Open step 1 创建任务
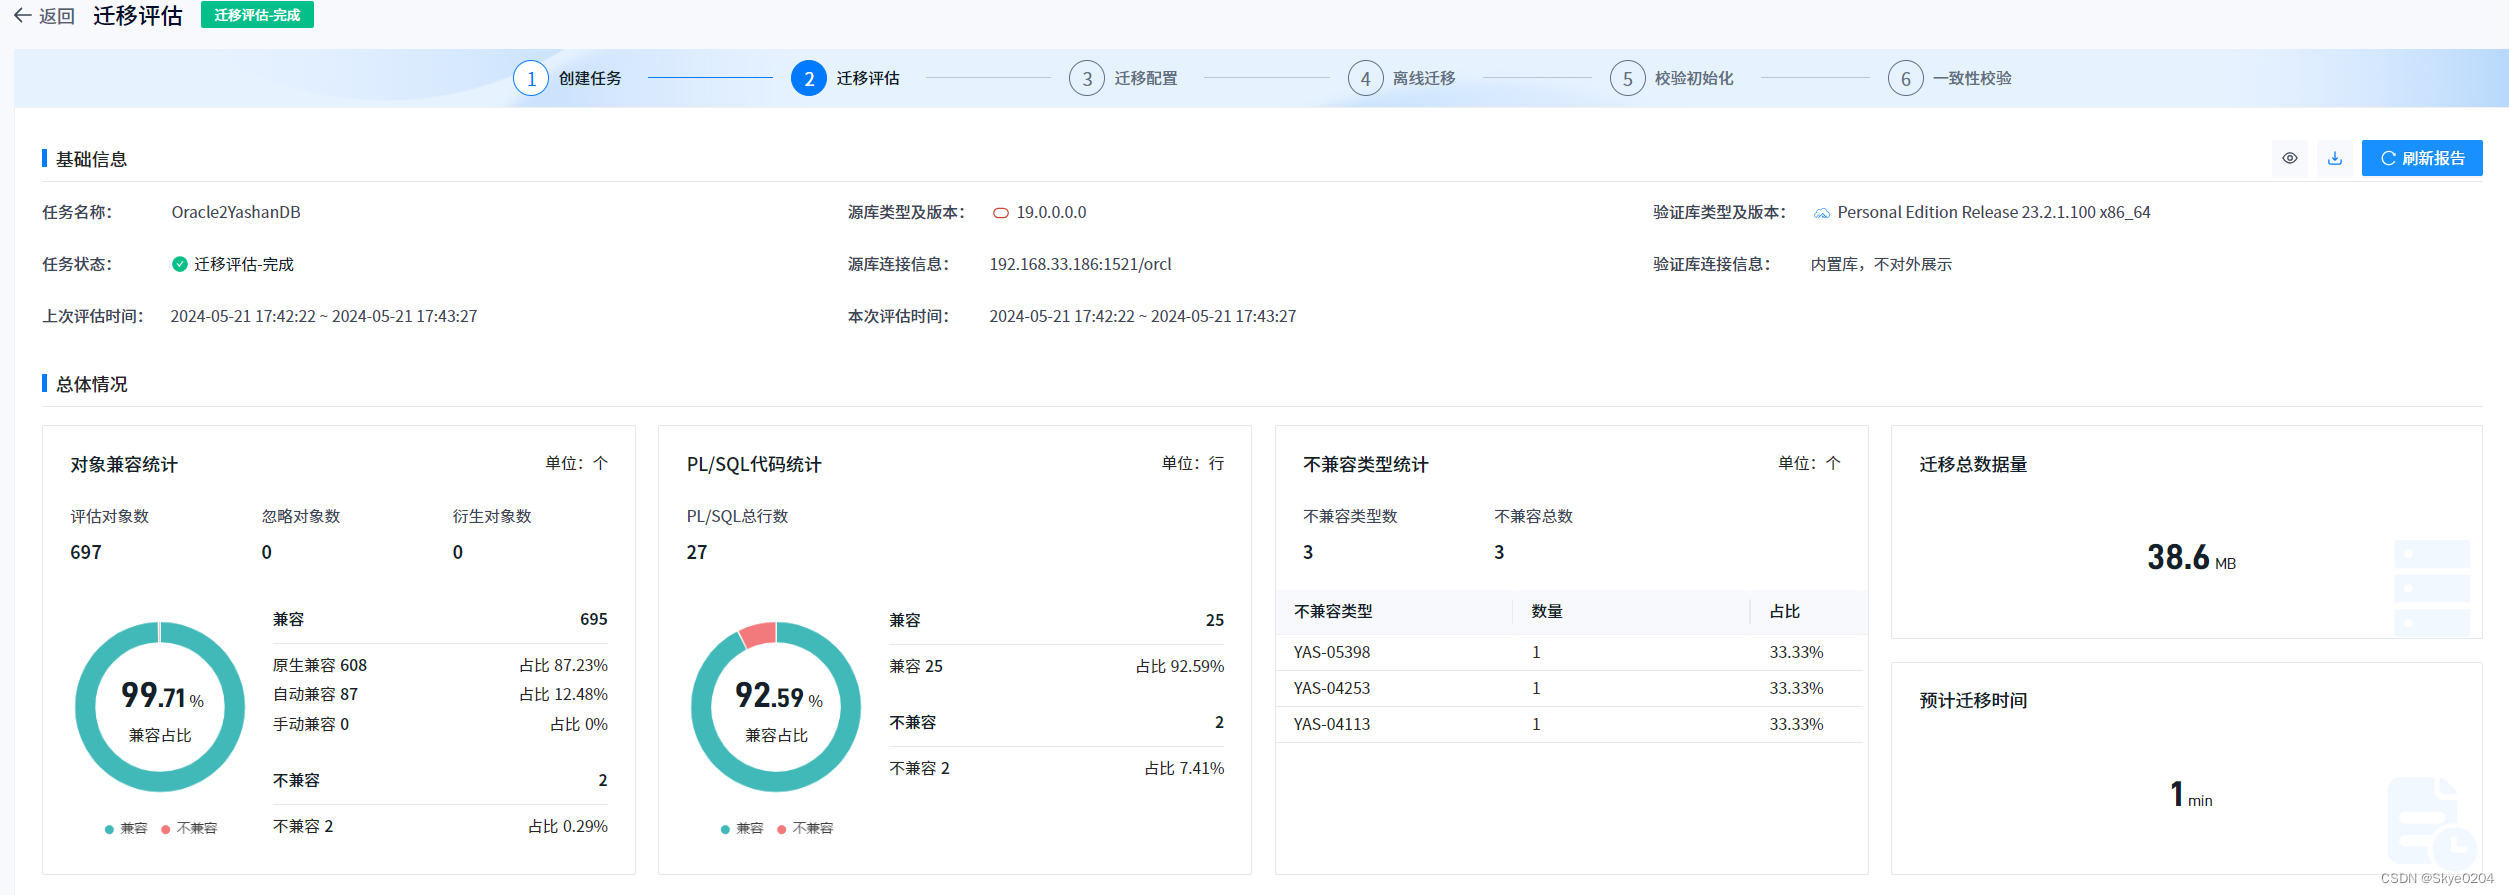The width and height of the screenshot is (2509, 895). [x=567, y=78]
